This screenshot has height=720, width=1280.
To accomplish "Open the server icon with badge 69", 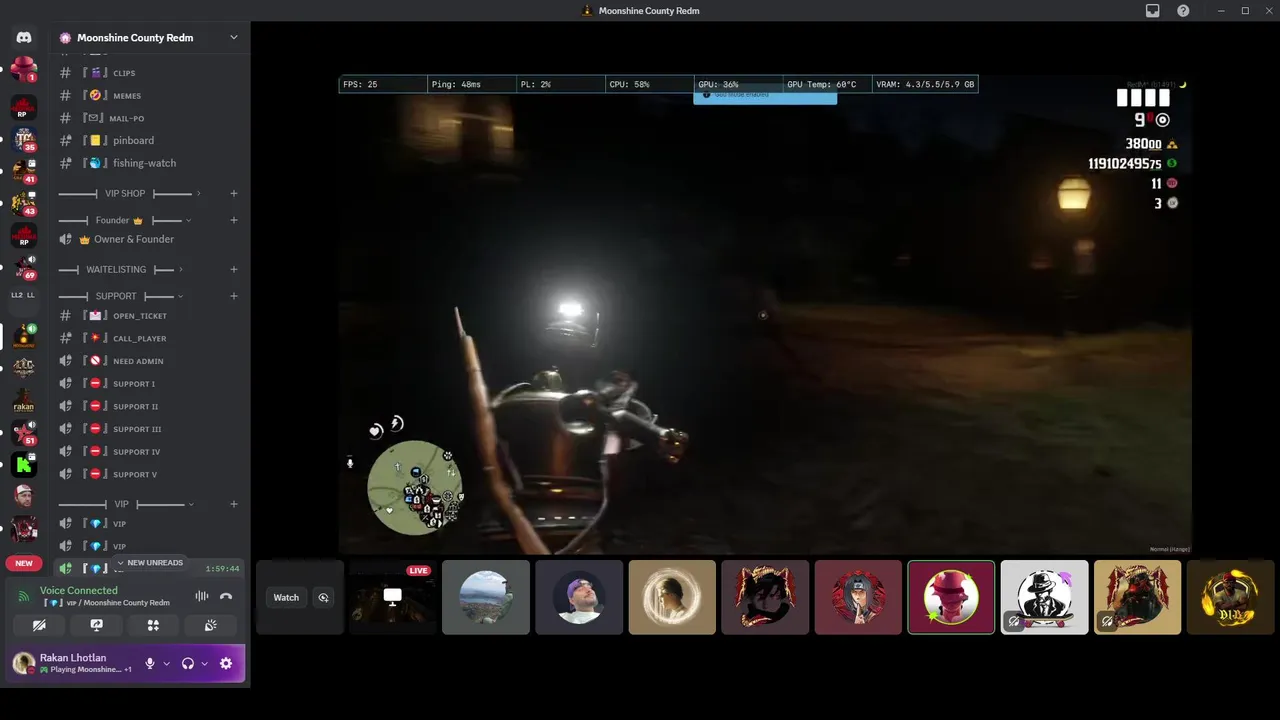I will [x=24, y=267].
